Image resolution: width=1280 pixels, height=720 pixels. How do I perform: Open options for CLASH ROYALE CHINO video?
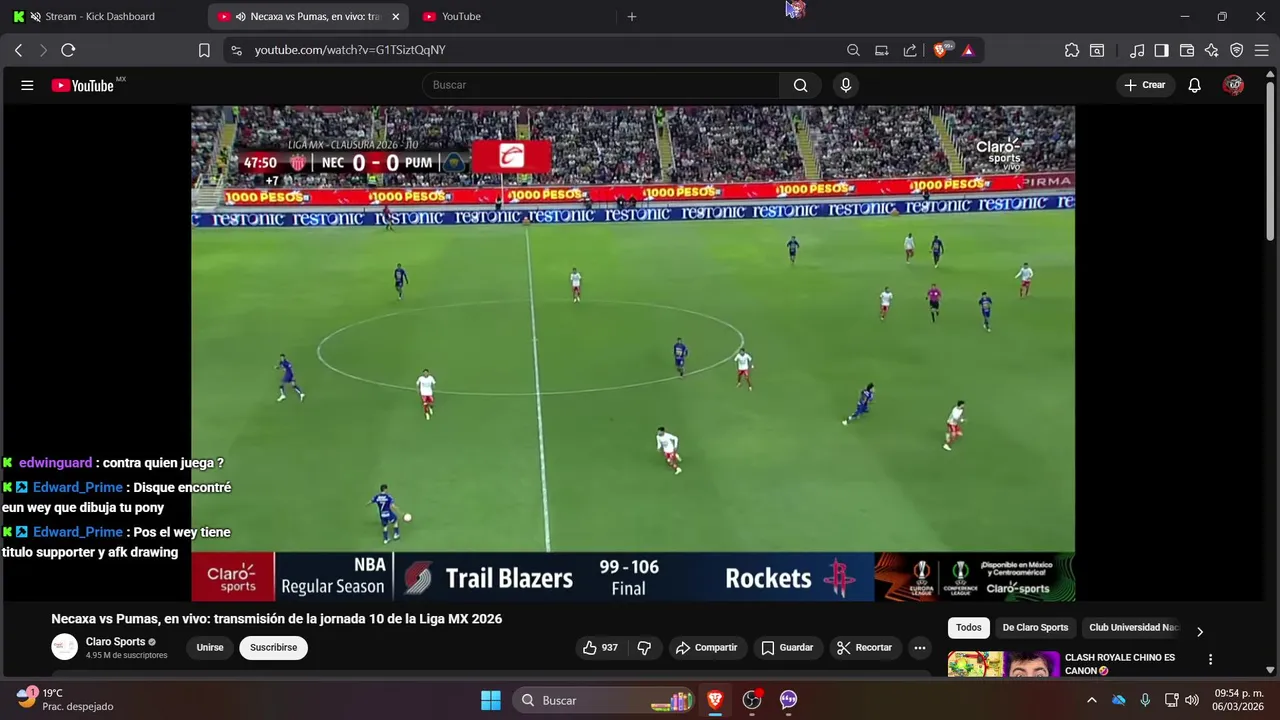click(x=1210, y=660)
